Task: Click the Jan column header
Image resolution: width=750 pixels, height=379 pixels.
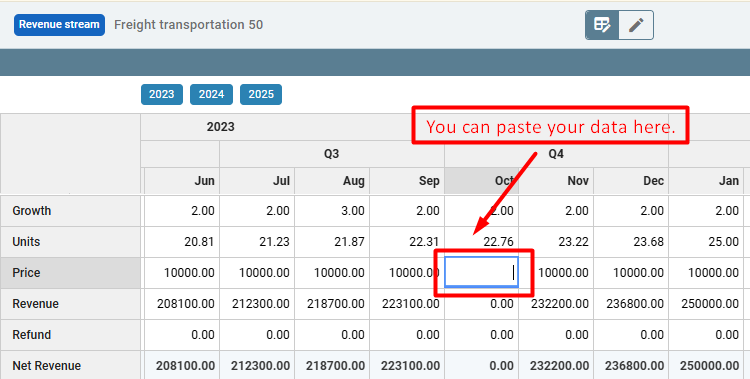Action: [x=706, y=181]
